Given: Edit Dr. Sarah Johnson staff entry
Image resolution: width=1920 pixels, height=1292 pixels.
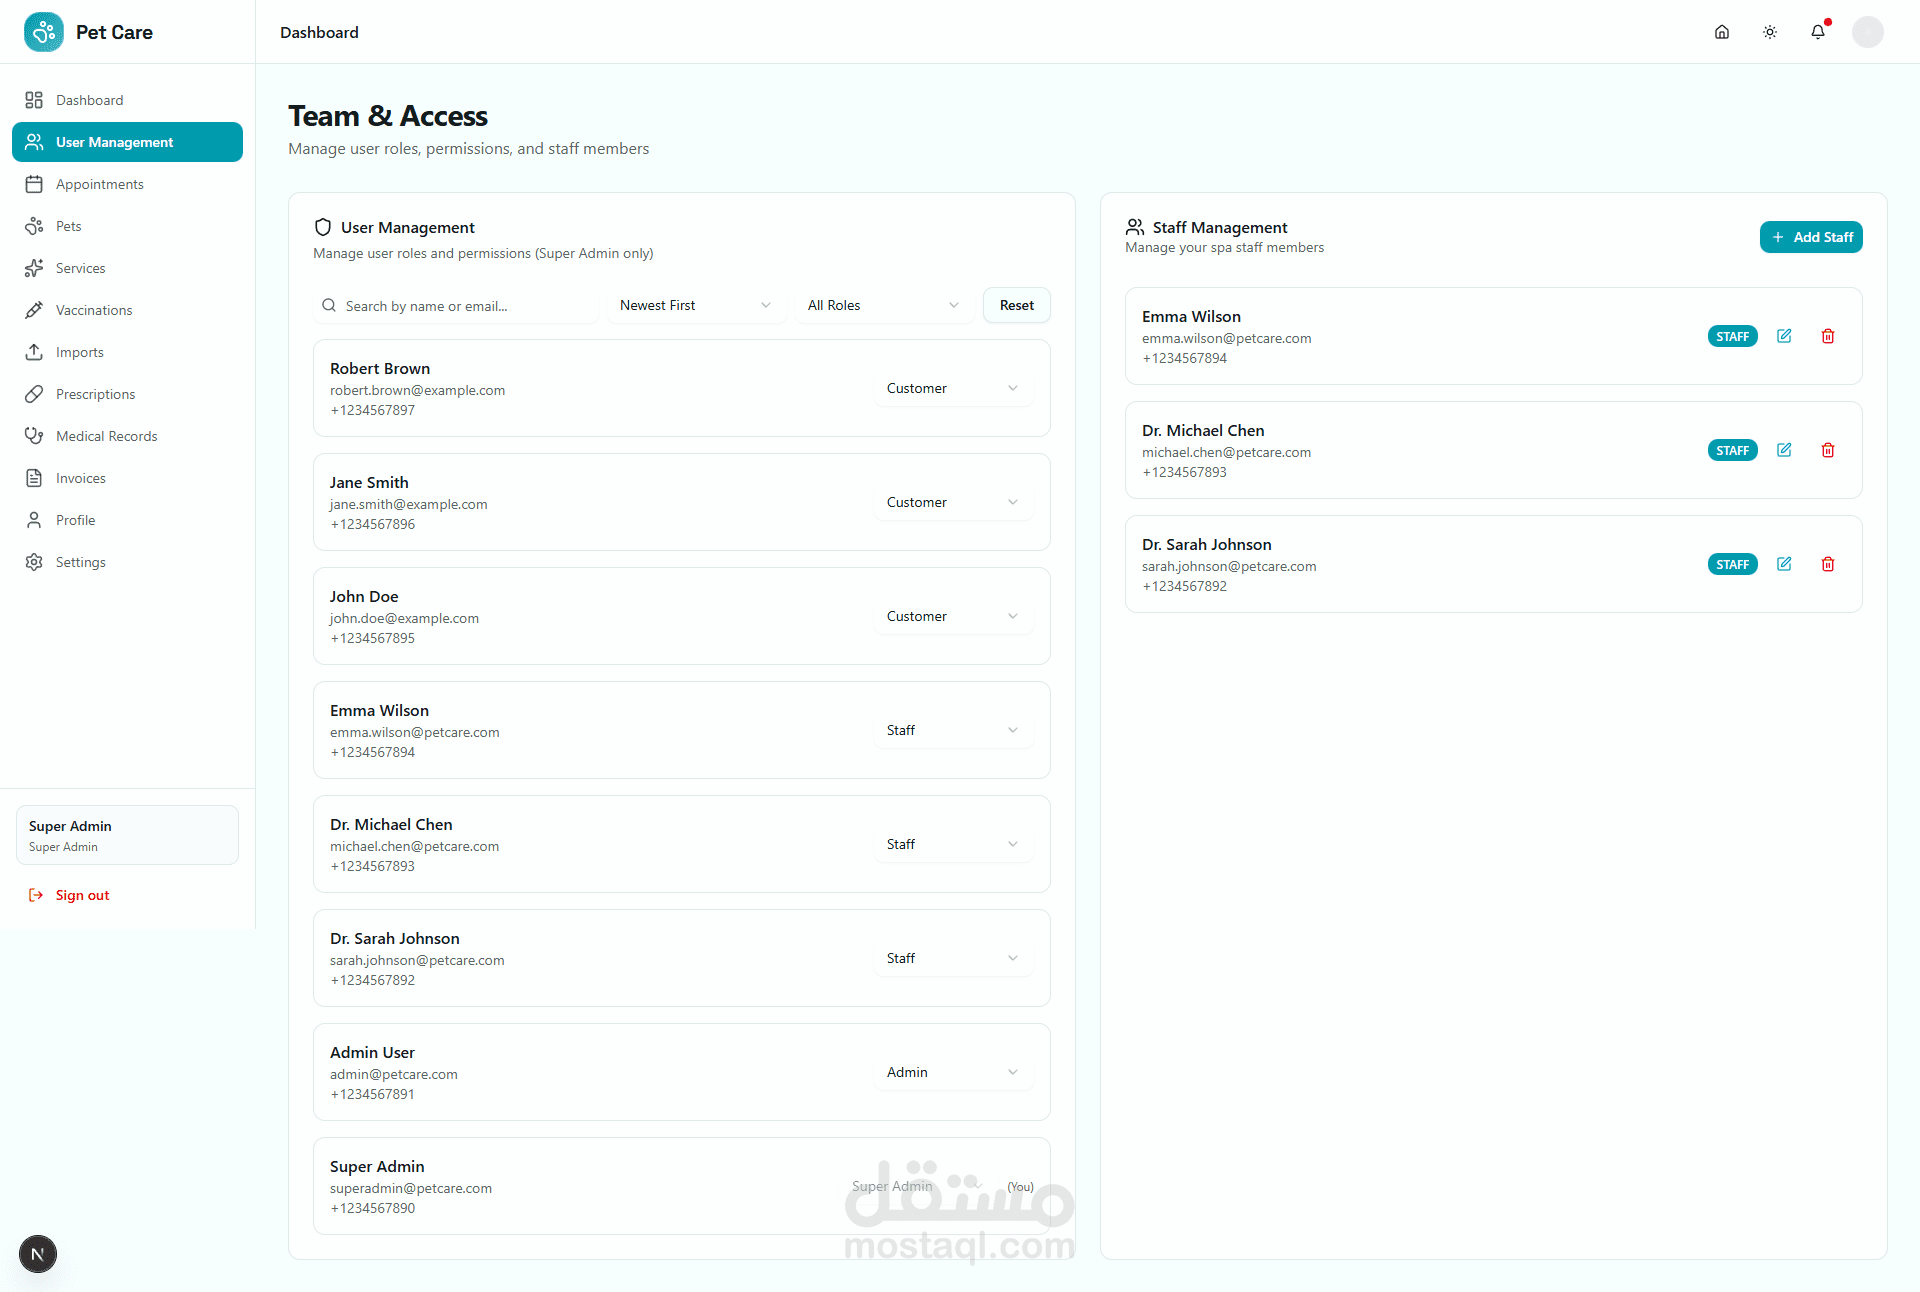Looking at the screenshot, I should coord(1784,564).
